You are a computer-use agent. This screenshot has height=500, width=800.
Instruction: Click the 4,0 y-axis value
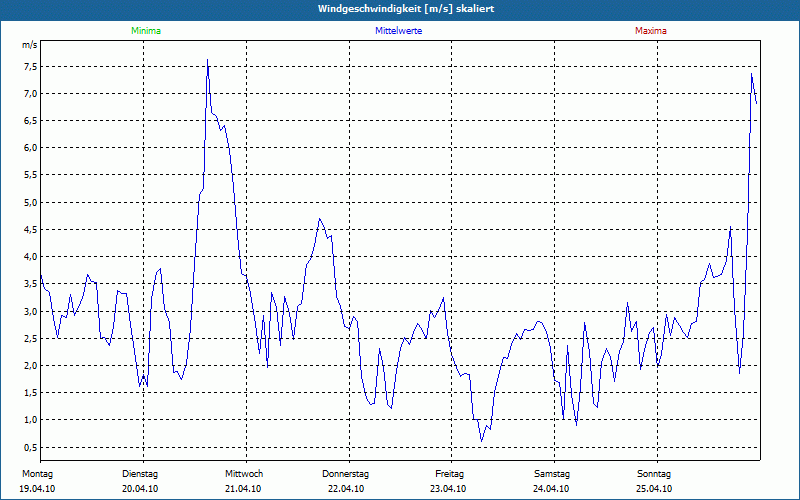(30, 257)
